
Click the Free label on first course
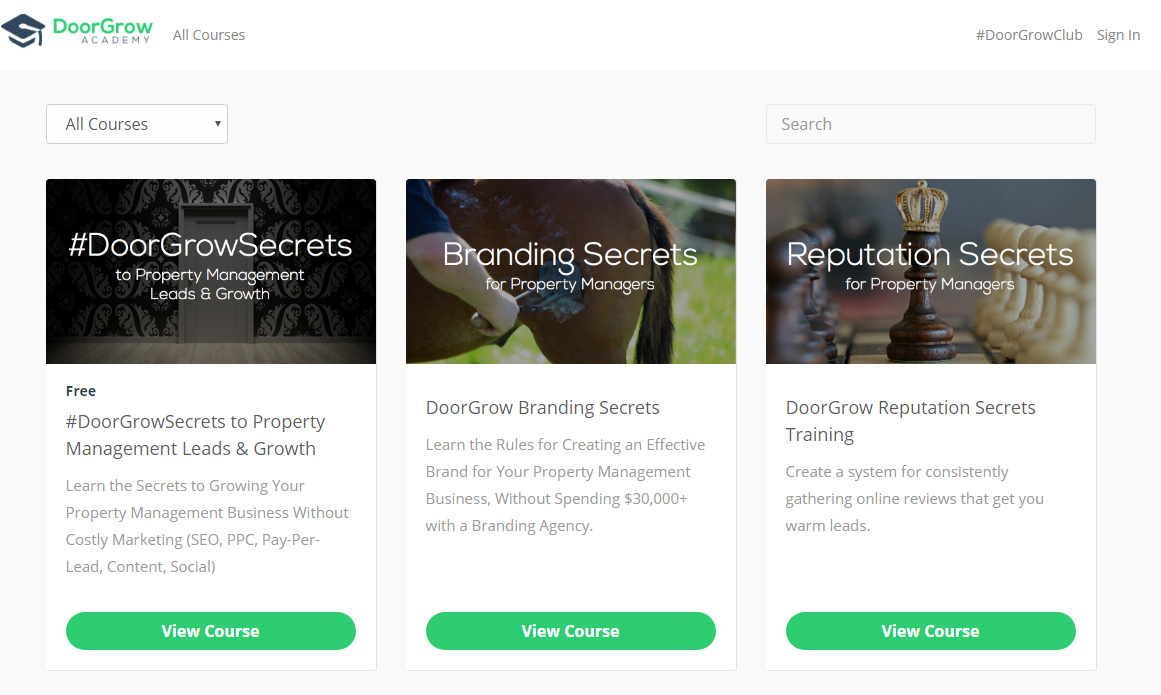[x=81, y=391]
